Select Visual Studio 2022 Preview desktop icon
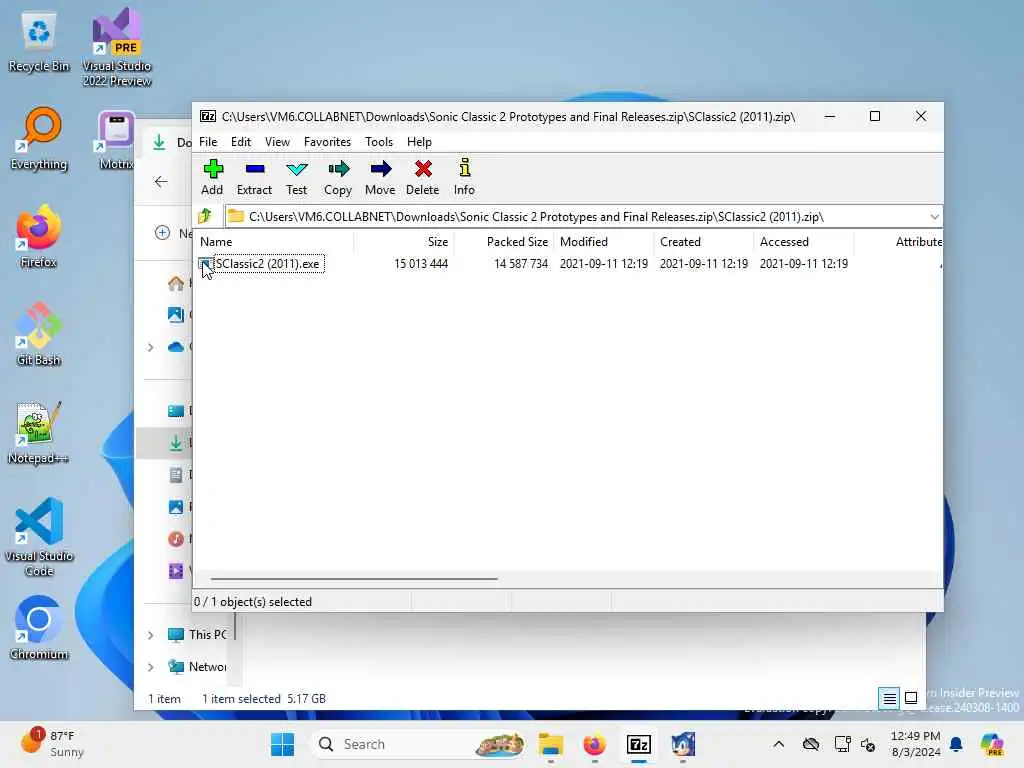 (x=117, y=48)
